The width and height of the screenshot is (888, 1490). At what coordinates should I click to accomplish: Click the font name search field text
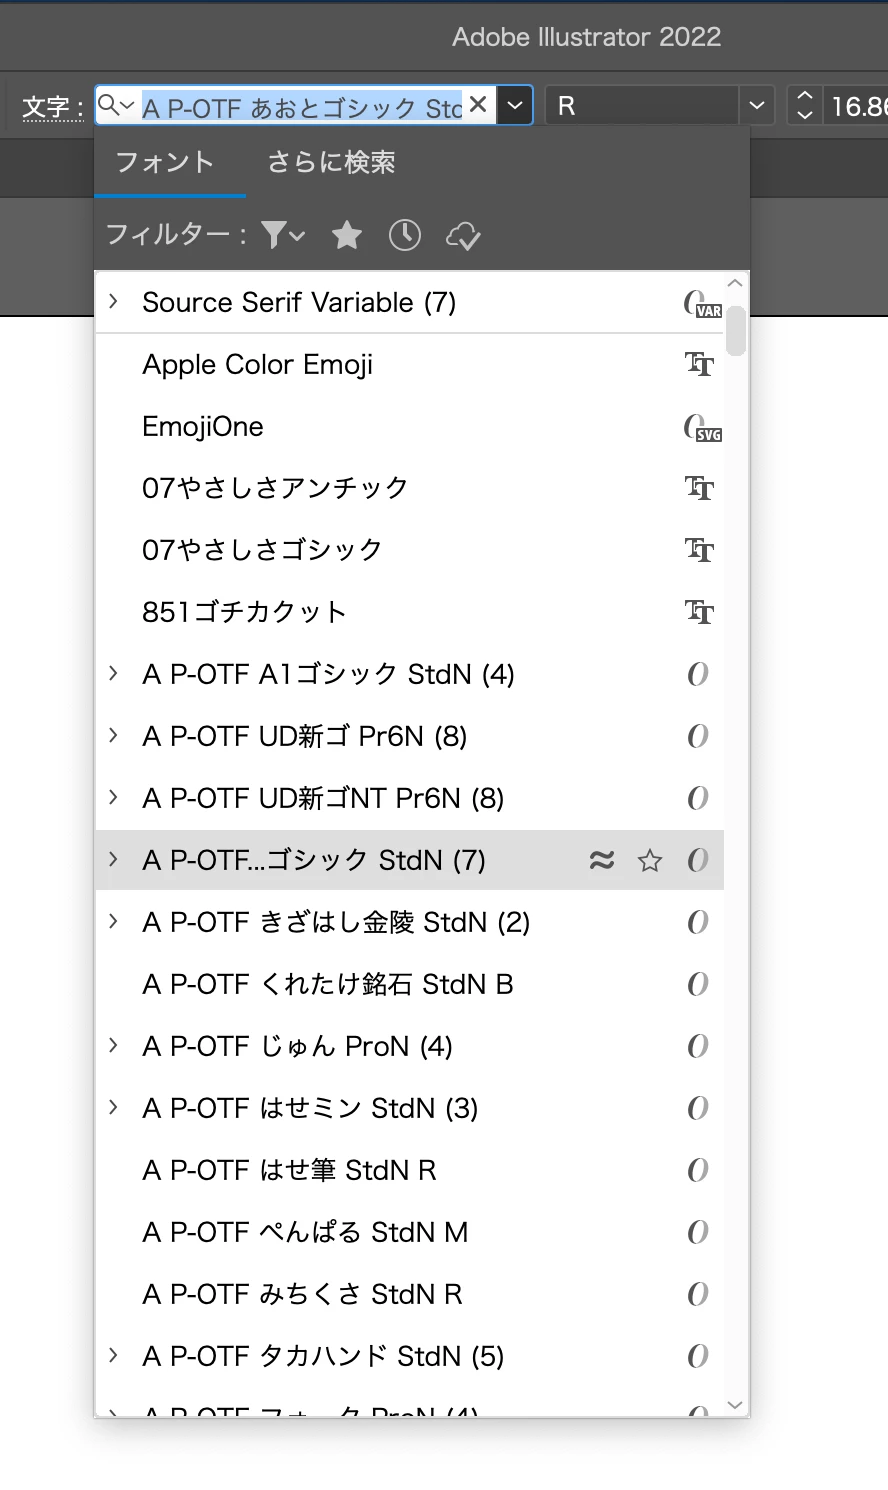302,106
